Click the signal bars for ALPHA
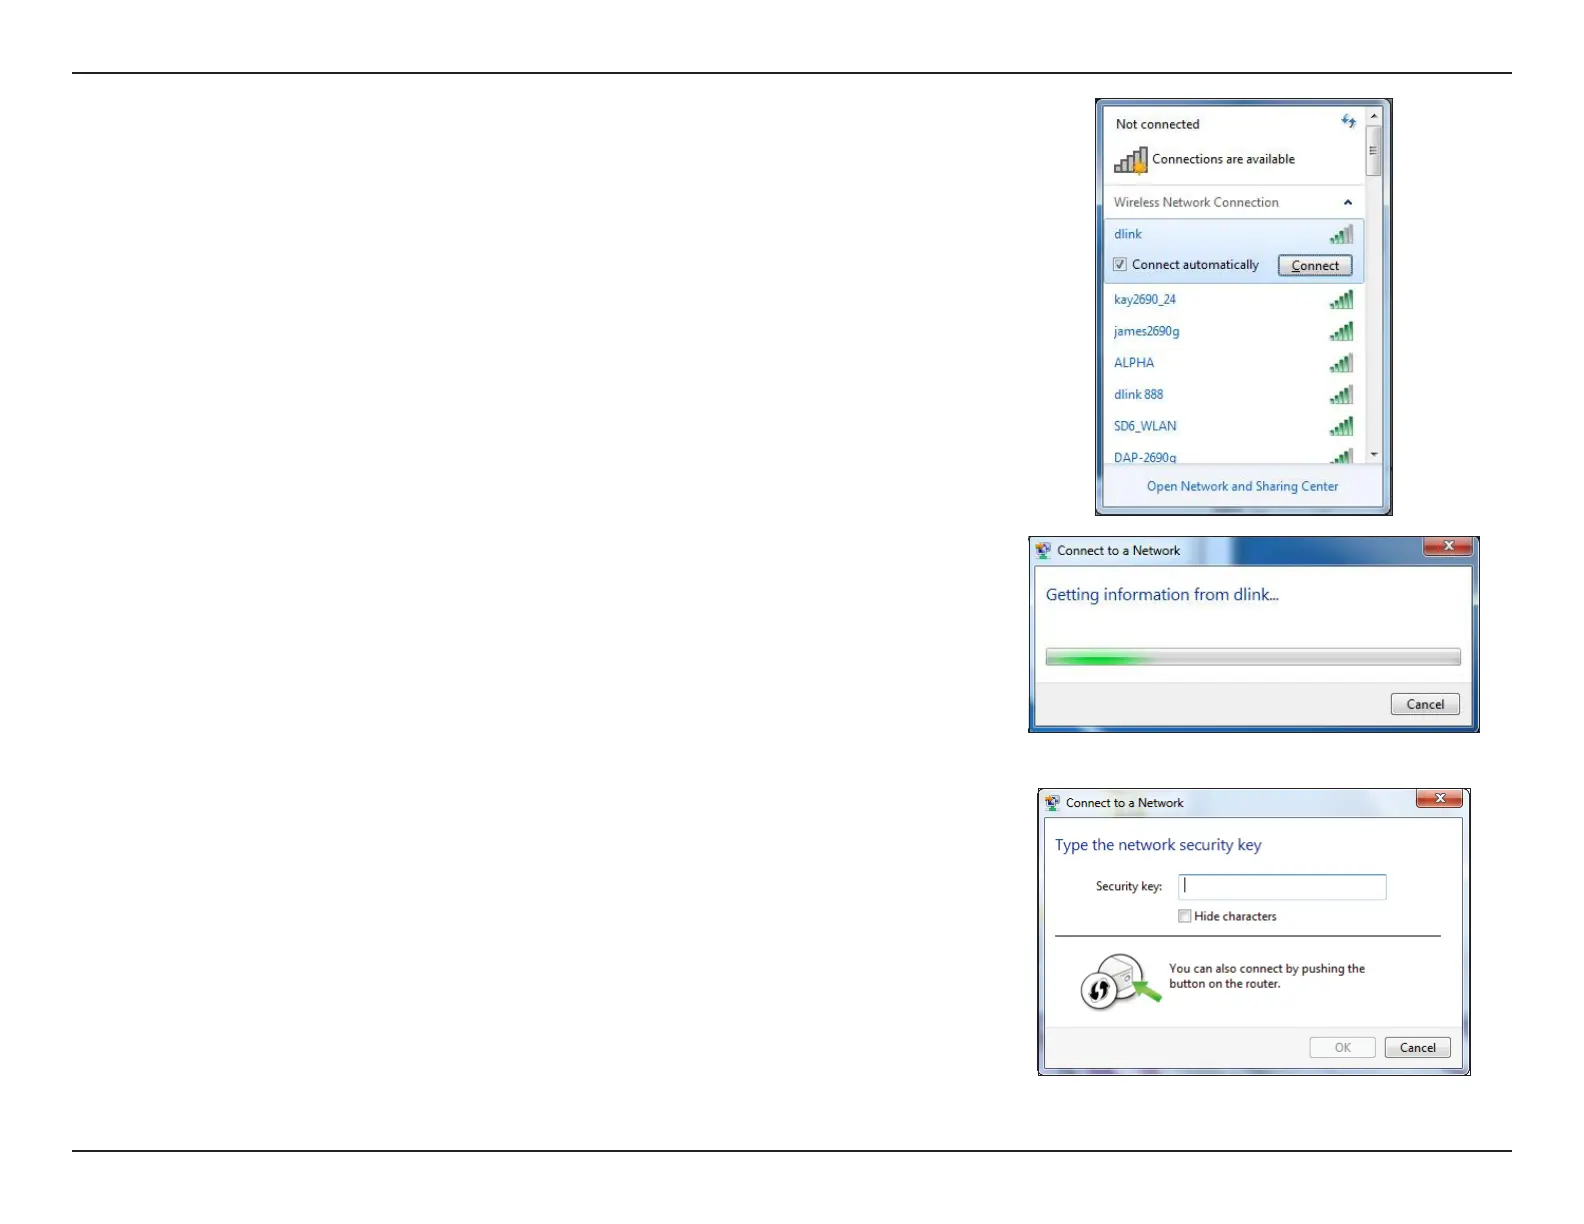The image size is (1584, 1224). (1341, 363)
